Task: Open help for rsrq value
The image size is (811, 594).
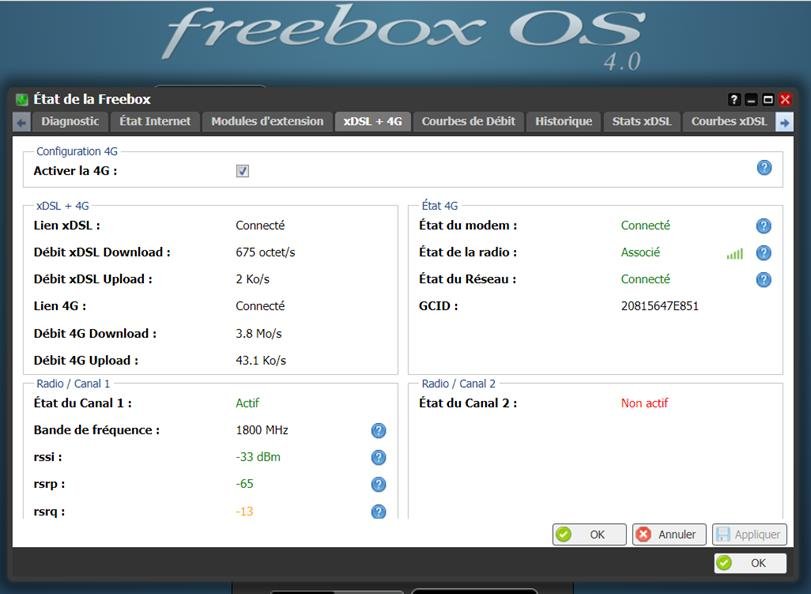Action: click(x=379, y=511)
